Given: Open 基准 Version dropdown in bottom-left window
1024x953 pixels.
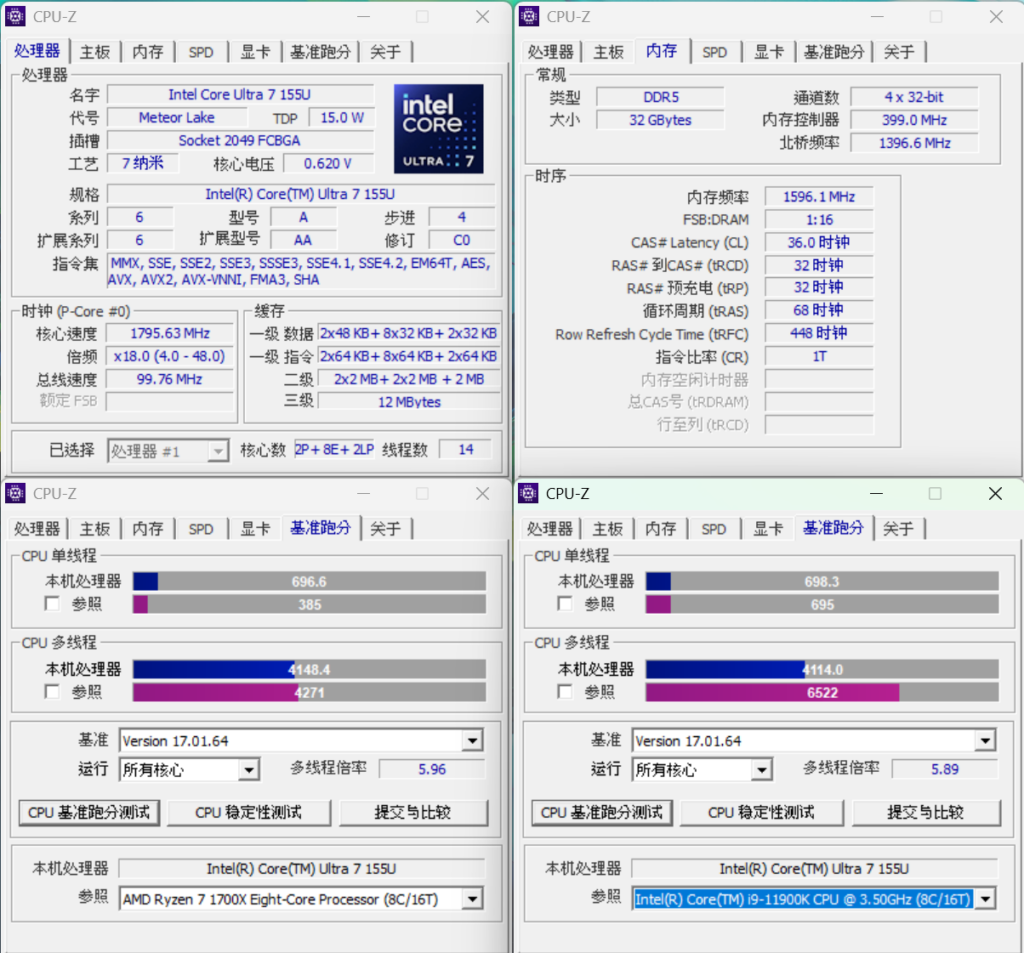Looking at the screenshot, I should coord(301,741).
